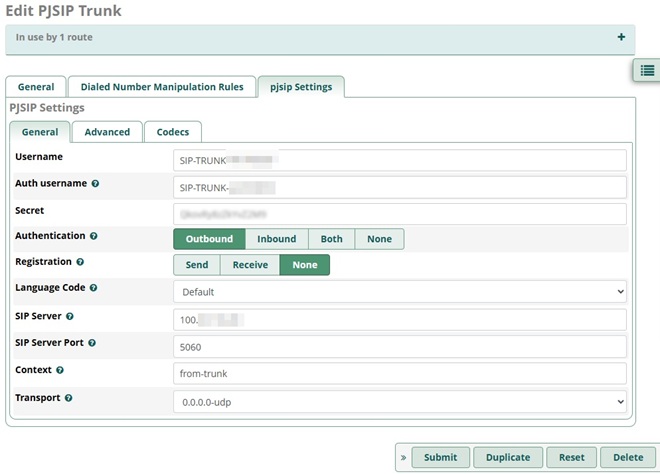Click the Duplicate button
The image size is (660, 474).
pos(507,457)
